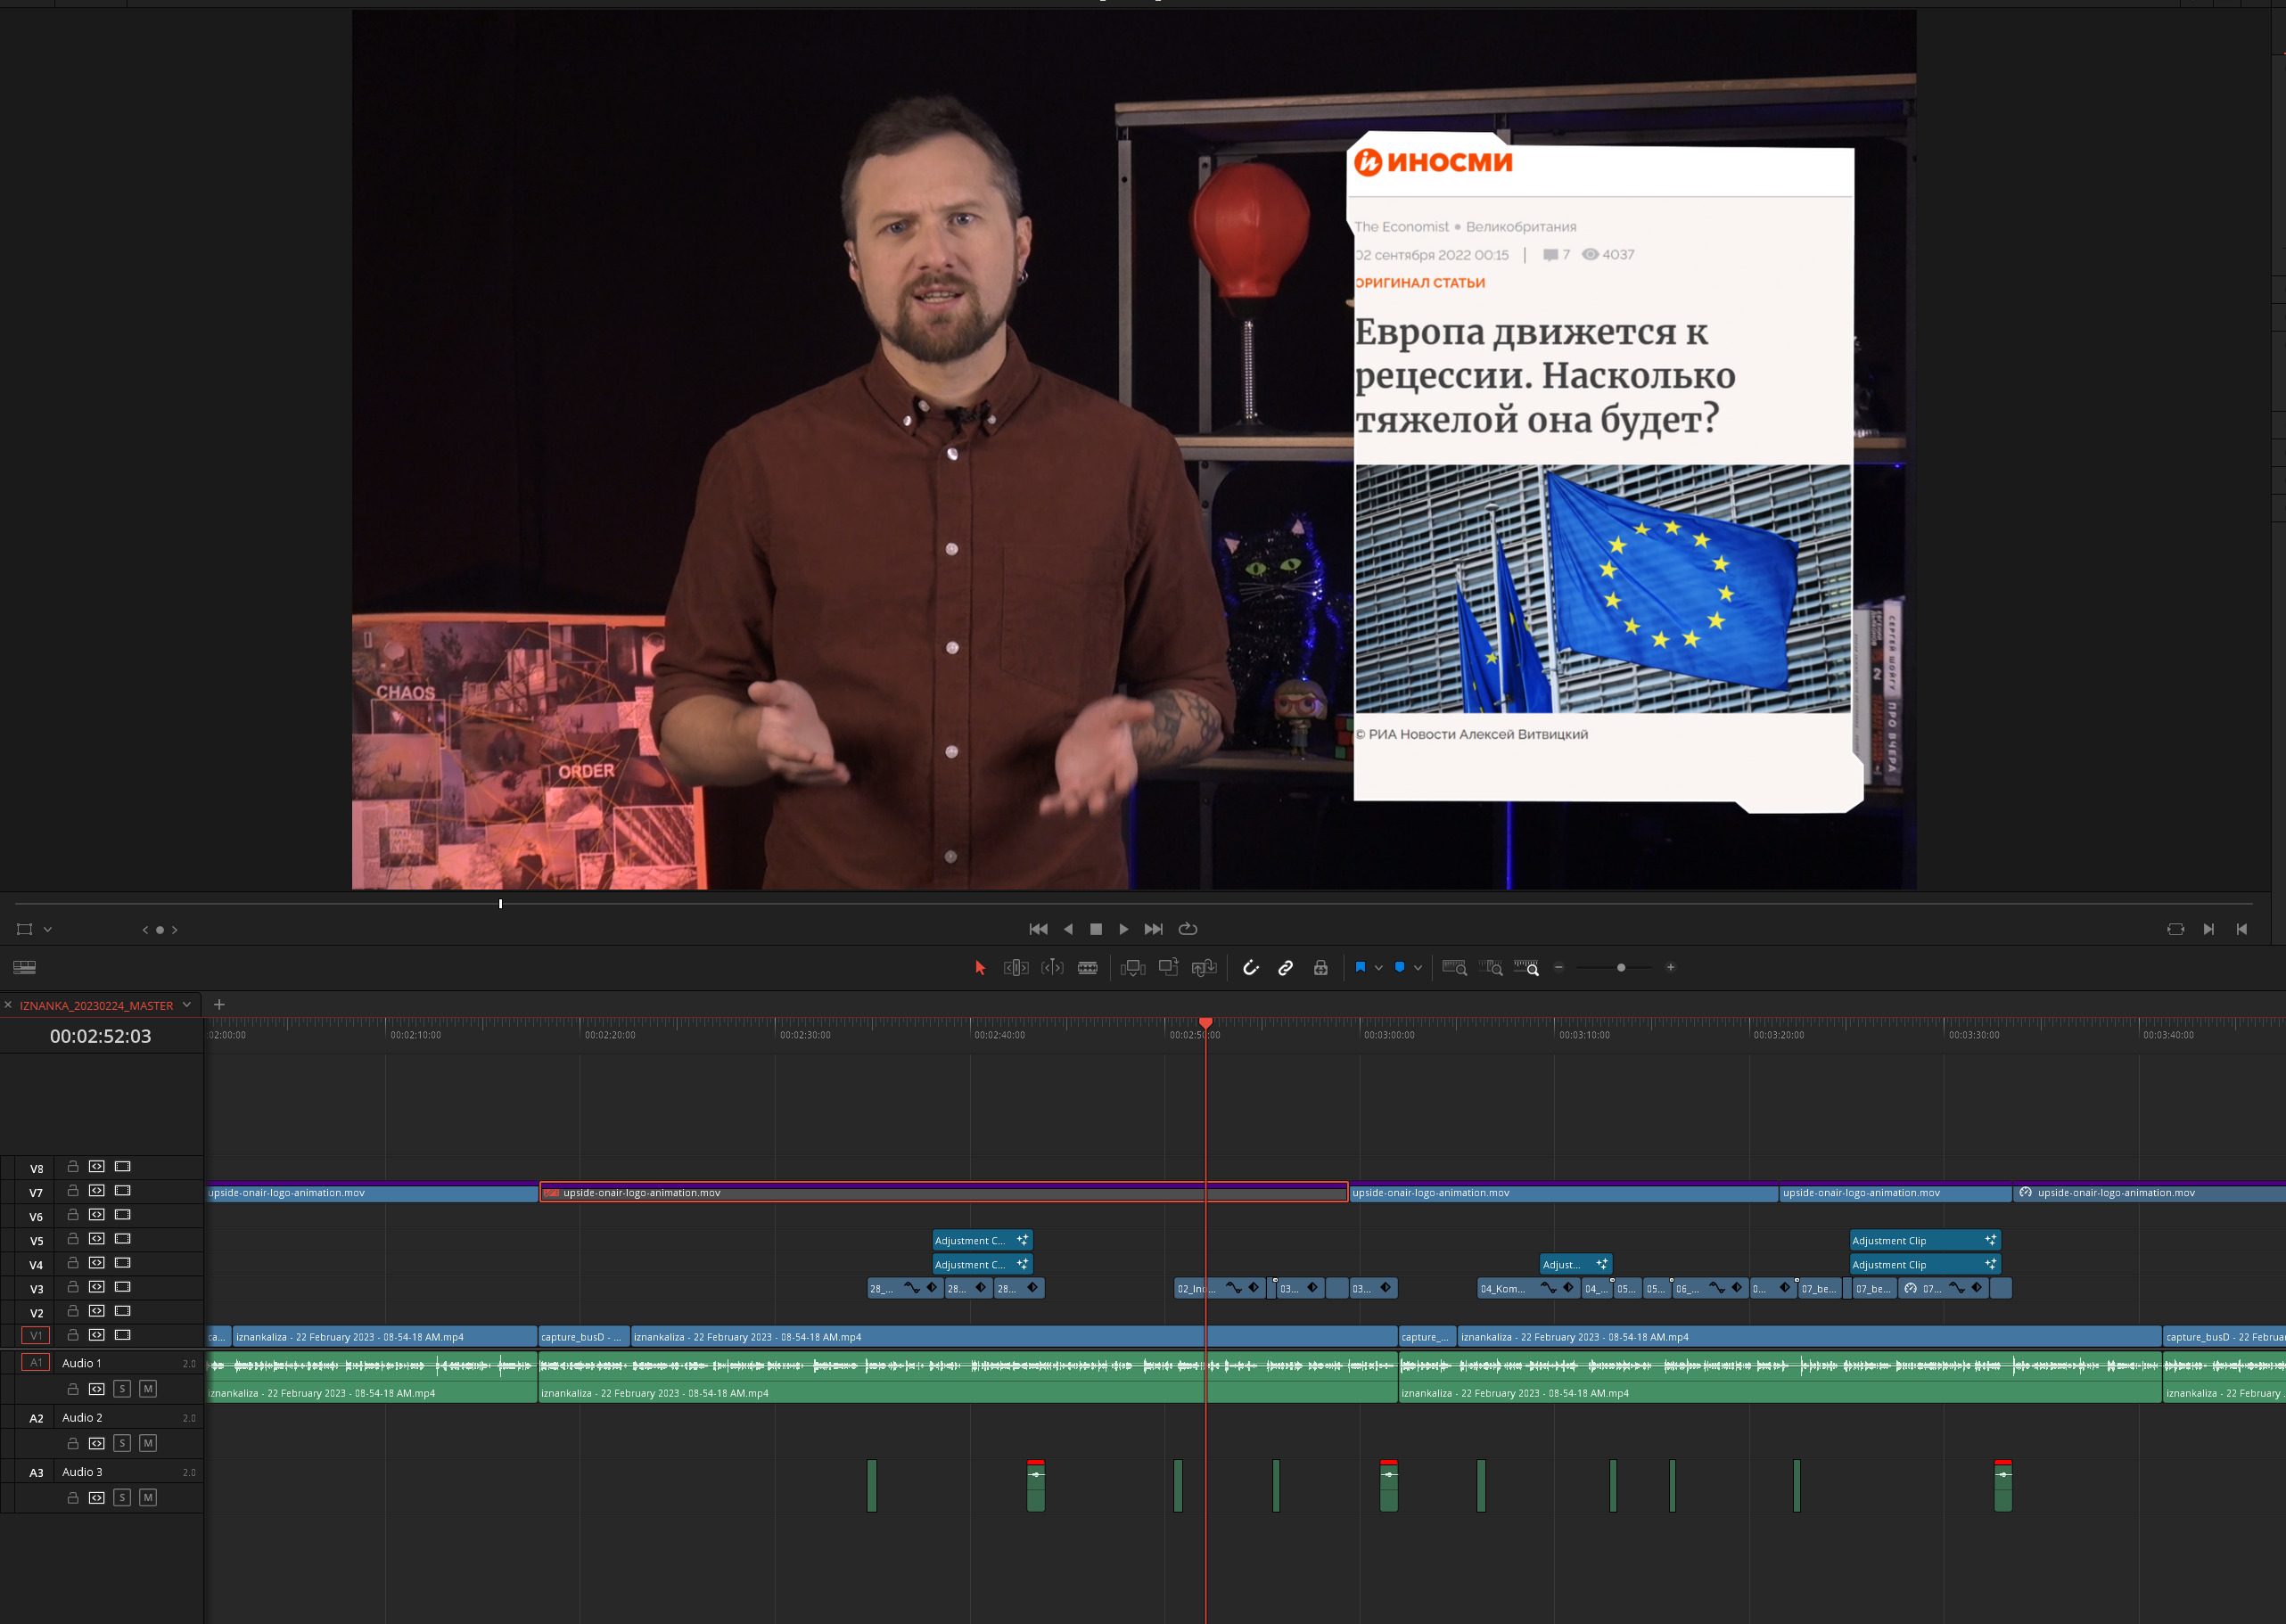Select the Blade Edit Mode tool
Image resolution: width=2286 pixels, height=1624 pixels.
point(1087,967)
